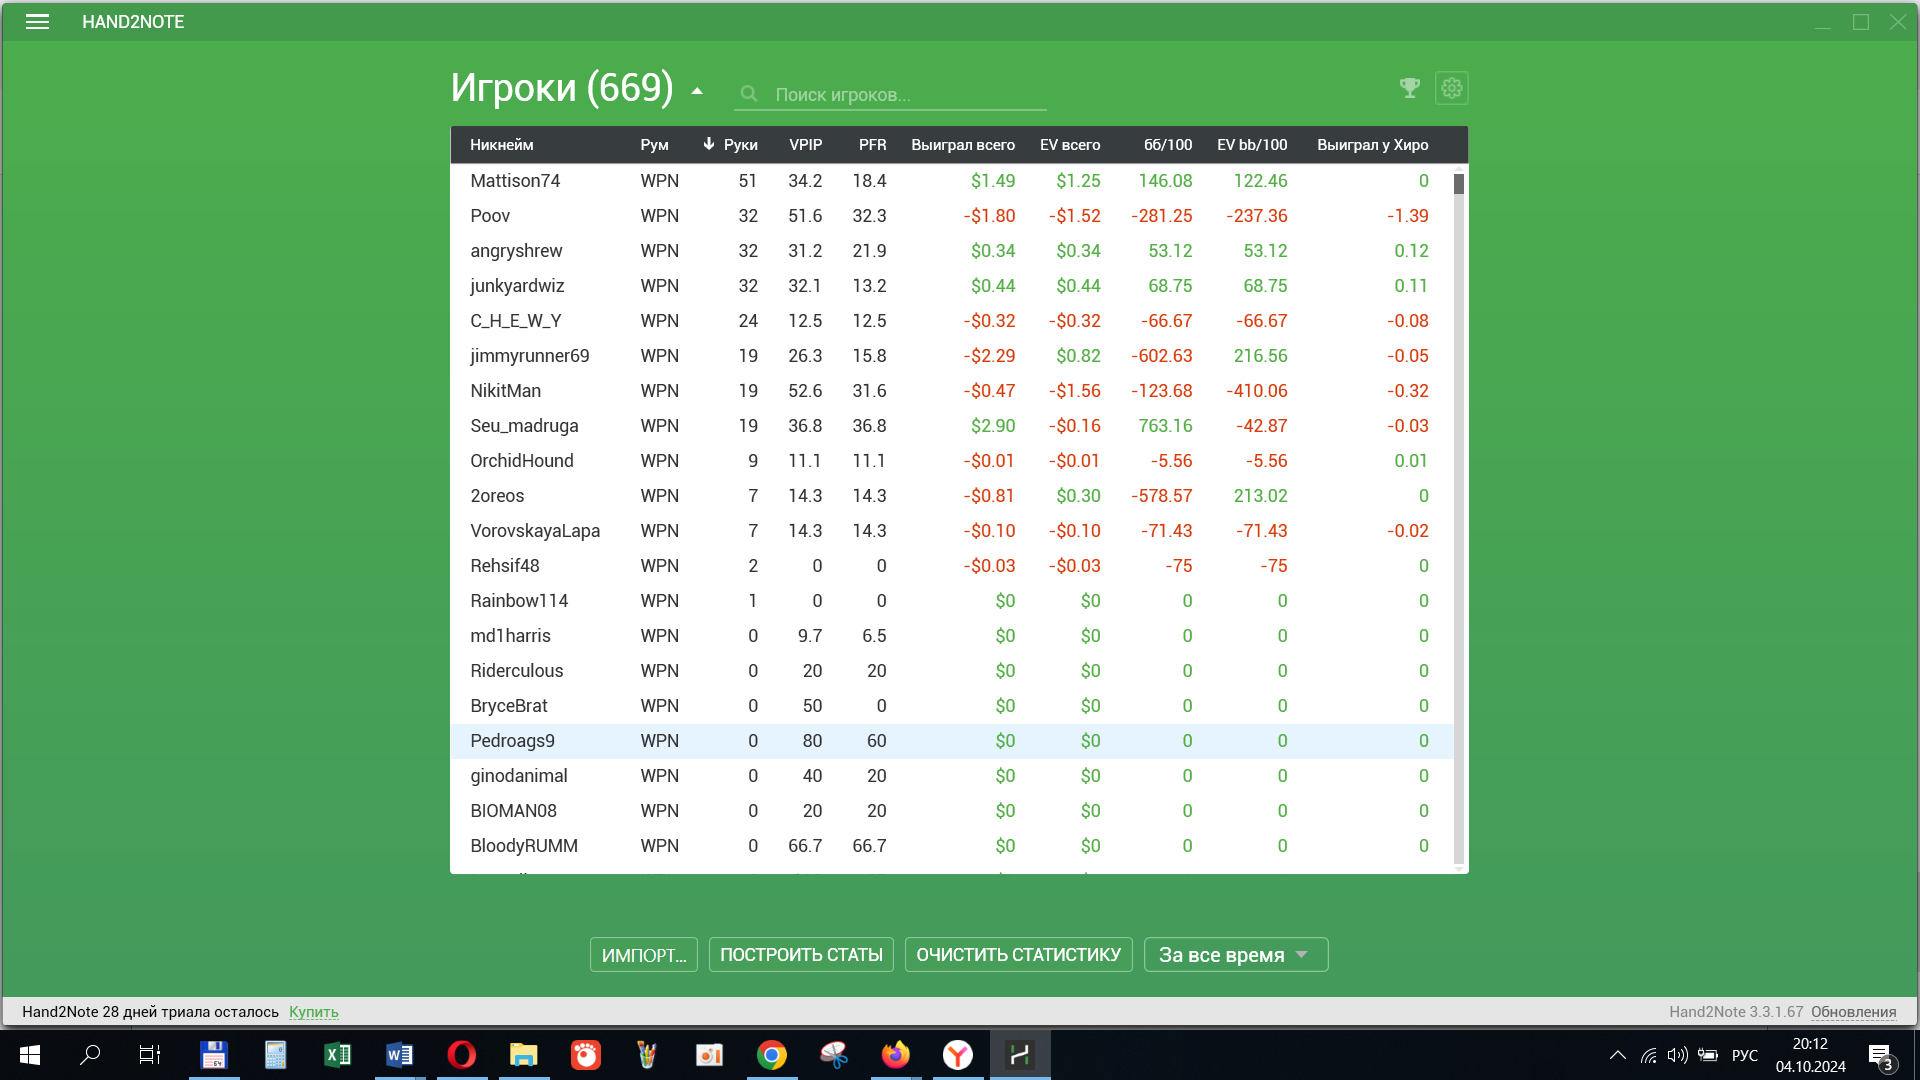Sort by Выиграл всего column header

963,145
